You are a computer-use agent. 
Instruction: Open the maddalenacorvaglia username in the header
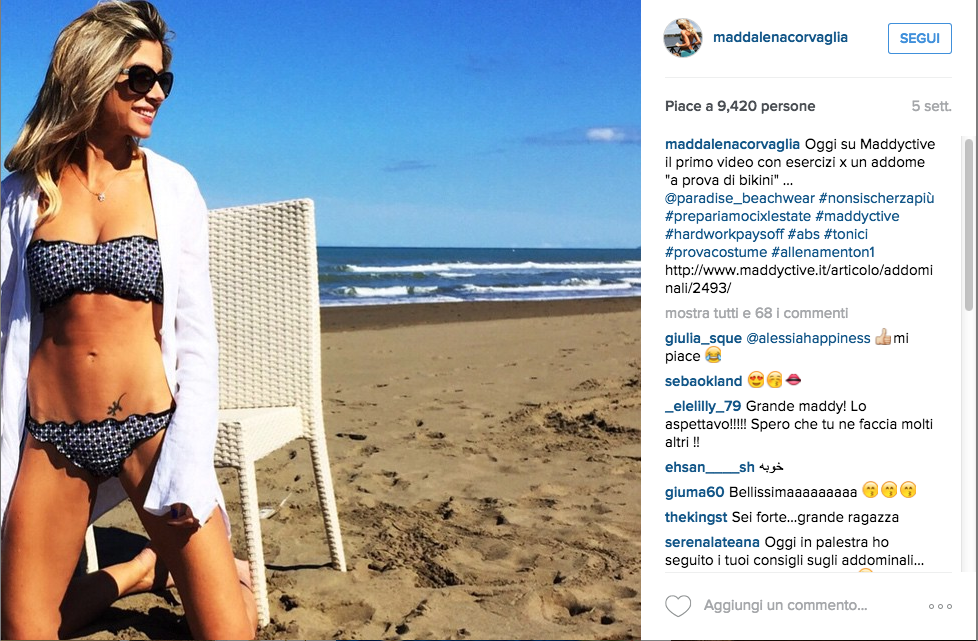point(780,37)
